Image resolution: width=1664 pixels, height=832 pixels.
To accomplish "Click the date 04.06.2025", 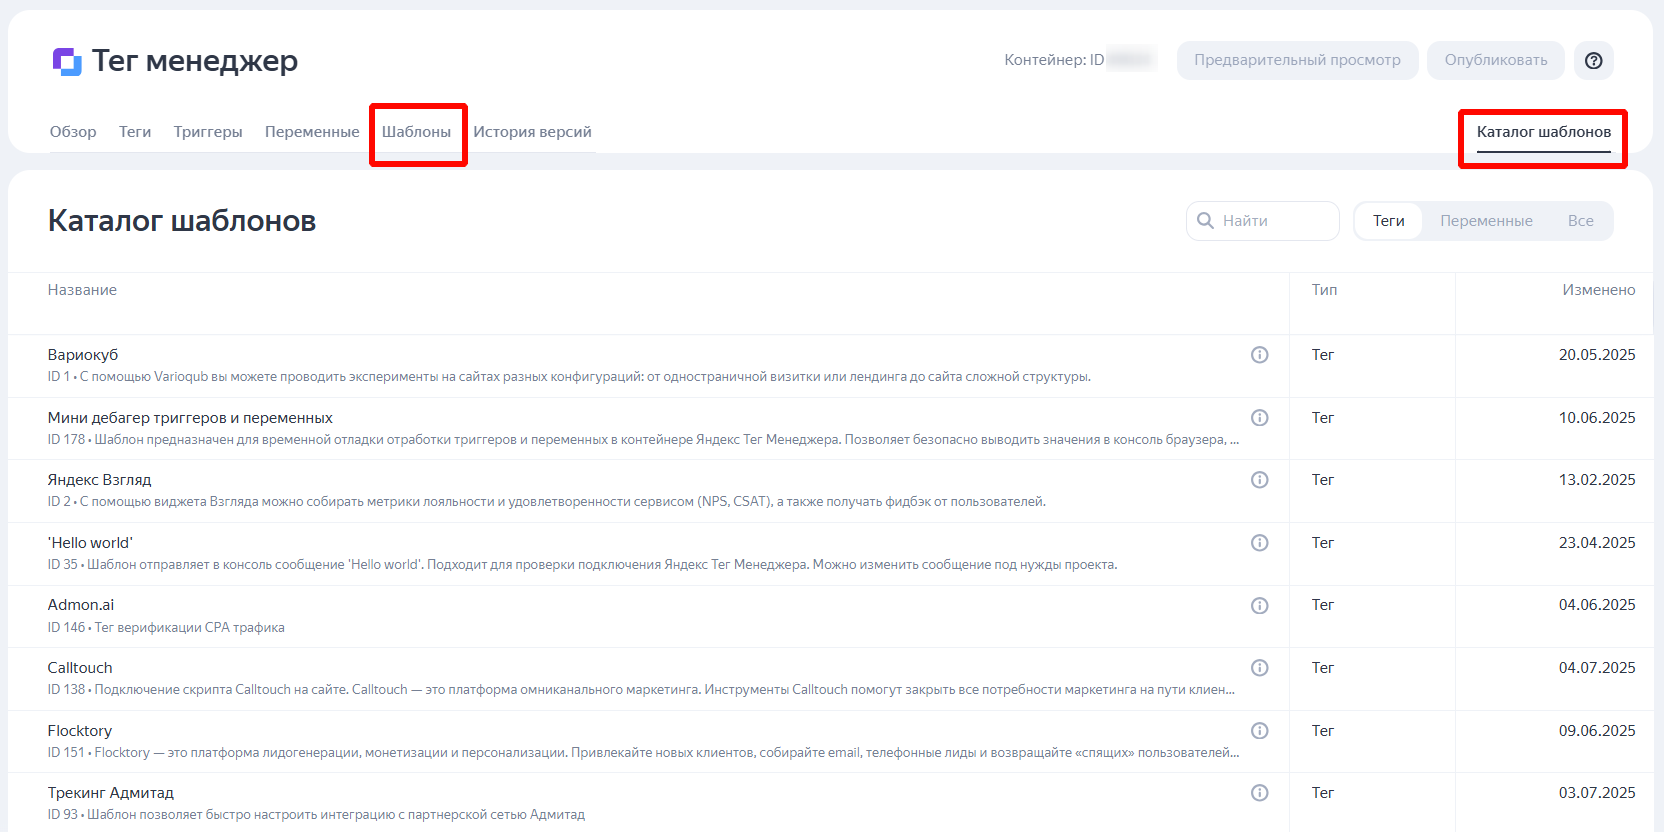I will click(1597, 605).
